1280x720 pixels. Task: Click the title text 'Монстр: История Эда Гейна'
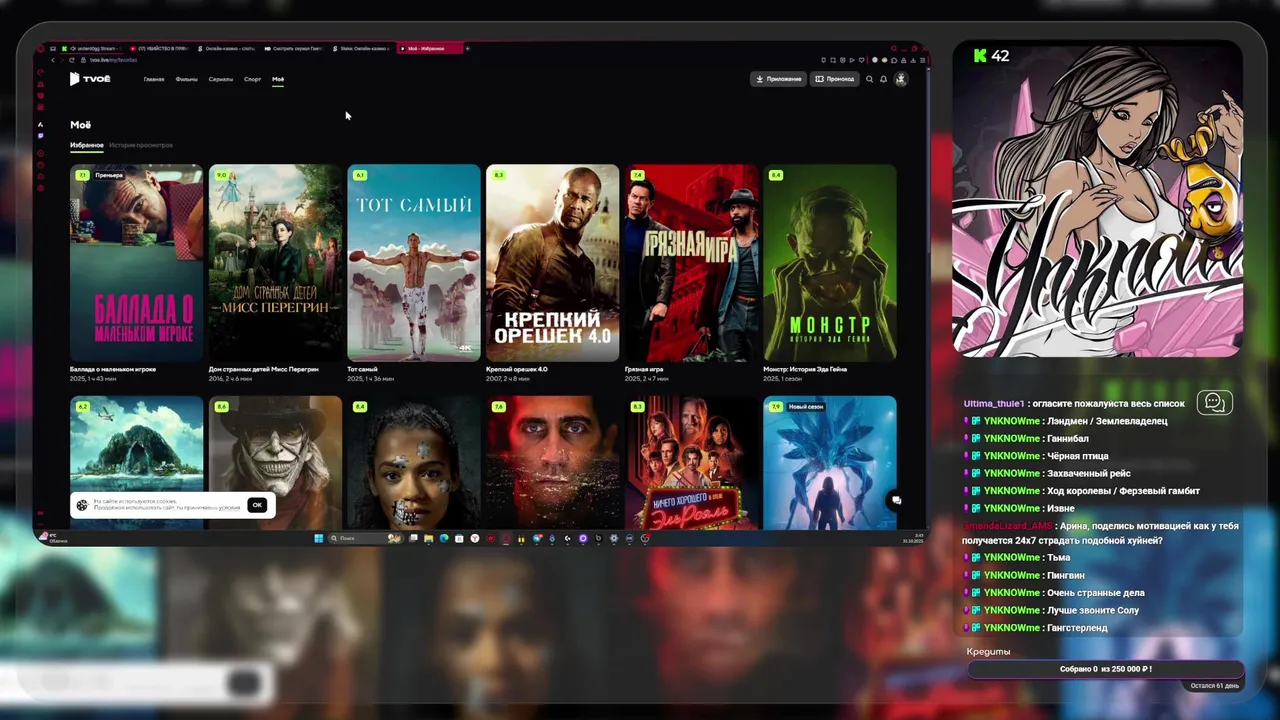click(805, 369)
